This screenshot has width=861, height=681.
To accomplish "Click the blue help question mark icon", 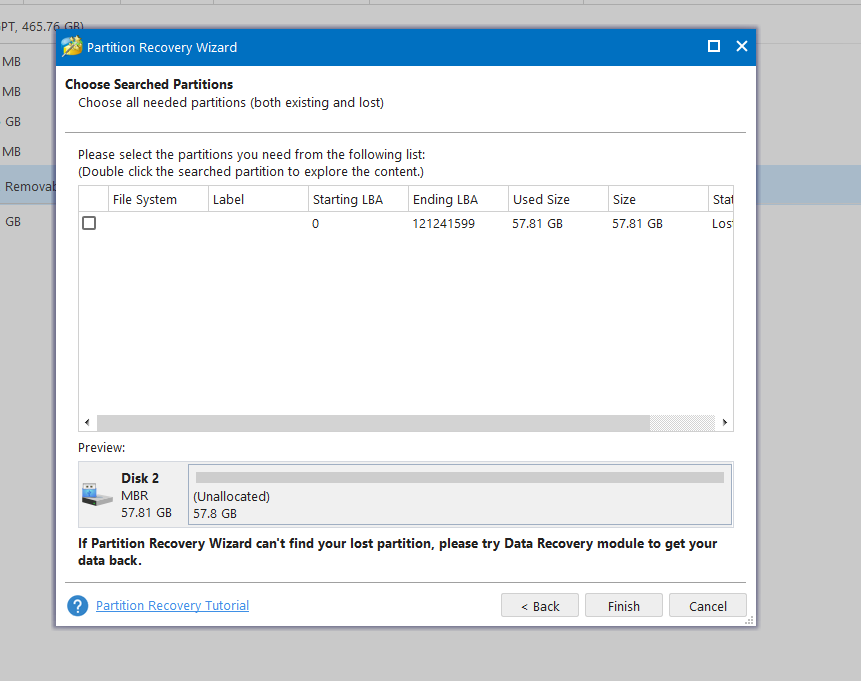I will 77,606.
